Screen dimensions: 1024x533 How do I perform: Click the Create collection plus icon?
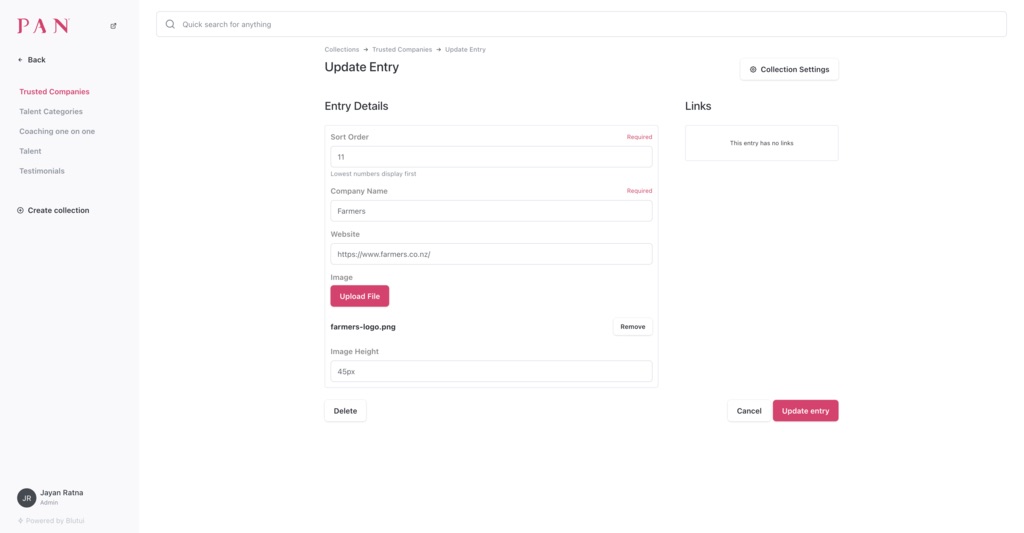tap(20, 210)
